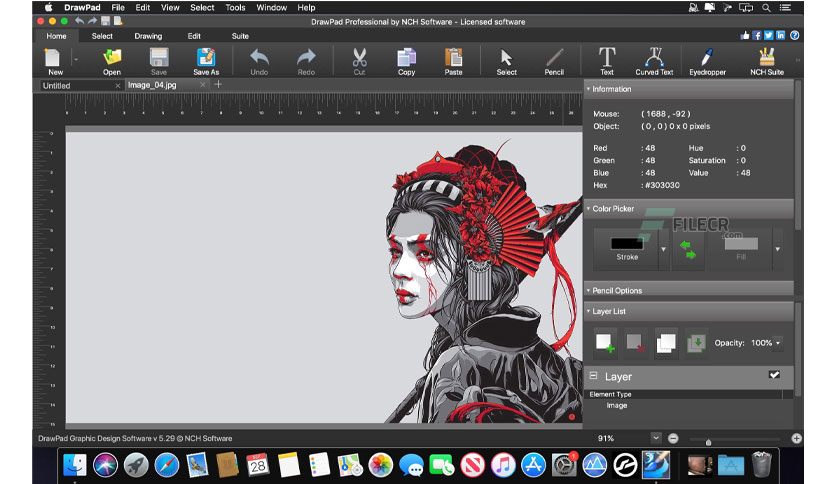Click the Cut scissors icon
The image size is (836, 484).
[359, 61]
